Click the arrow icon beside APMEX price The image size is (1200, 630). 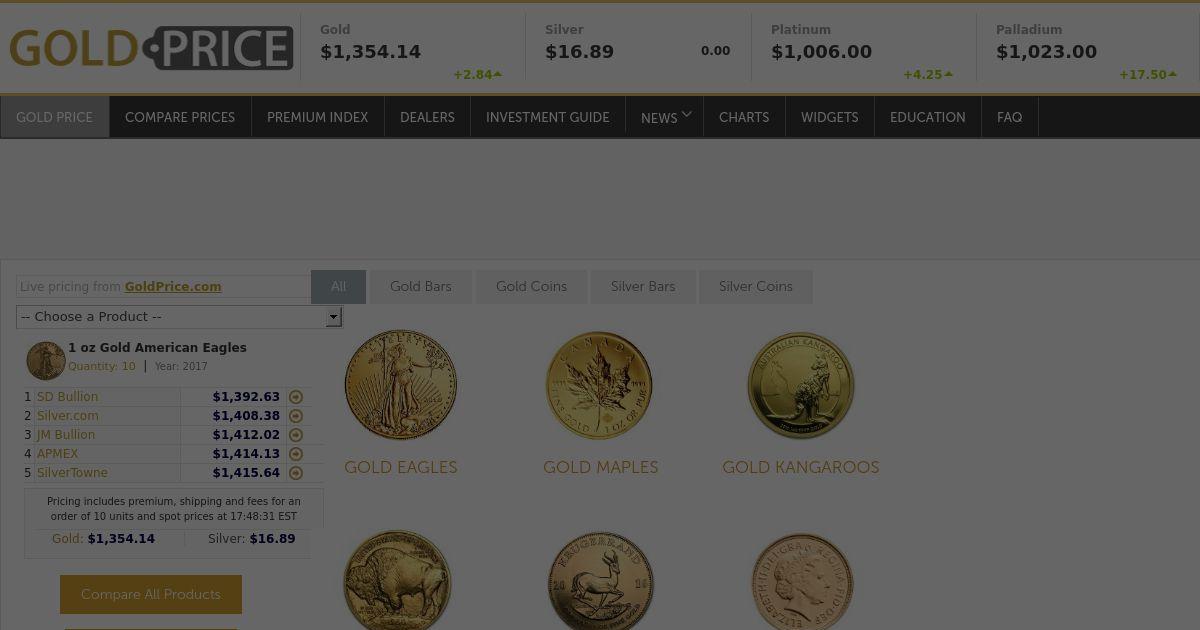(x=296, y=454)
